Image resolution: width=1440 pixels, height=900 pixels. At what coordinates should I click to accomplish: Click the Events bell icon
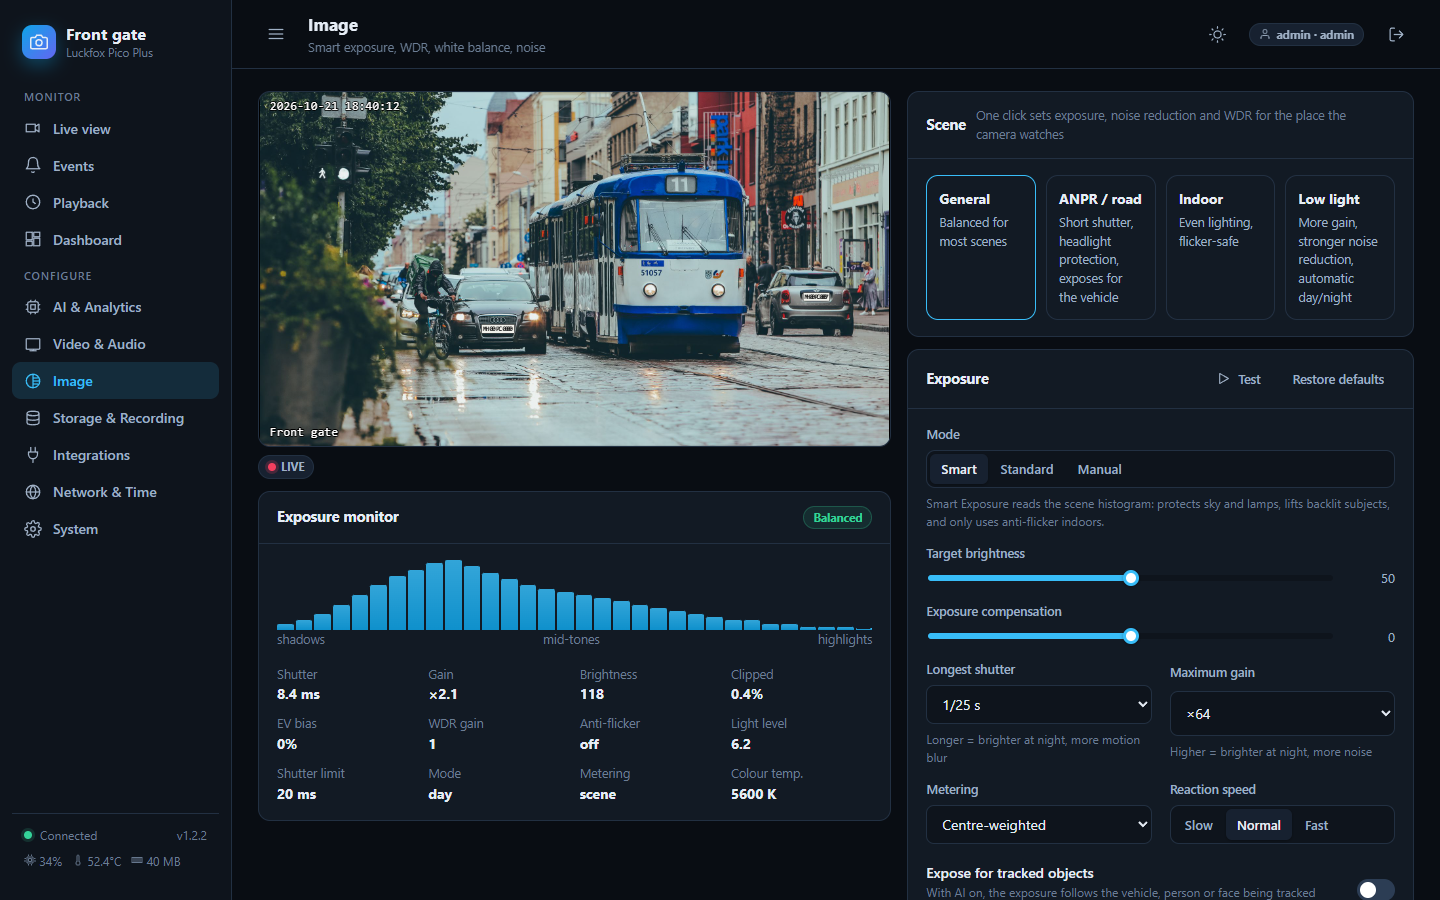pyautogui.click(x=33, y=166)
